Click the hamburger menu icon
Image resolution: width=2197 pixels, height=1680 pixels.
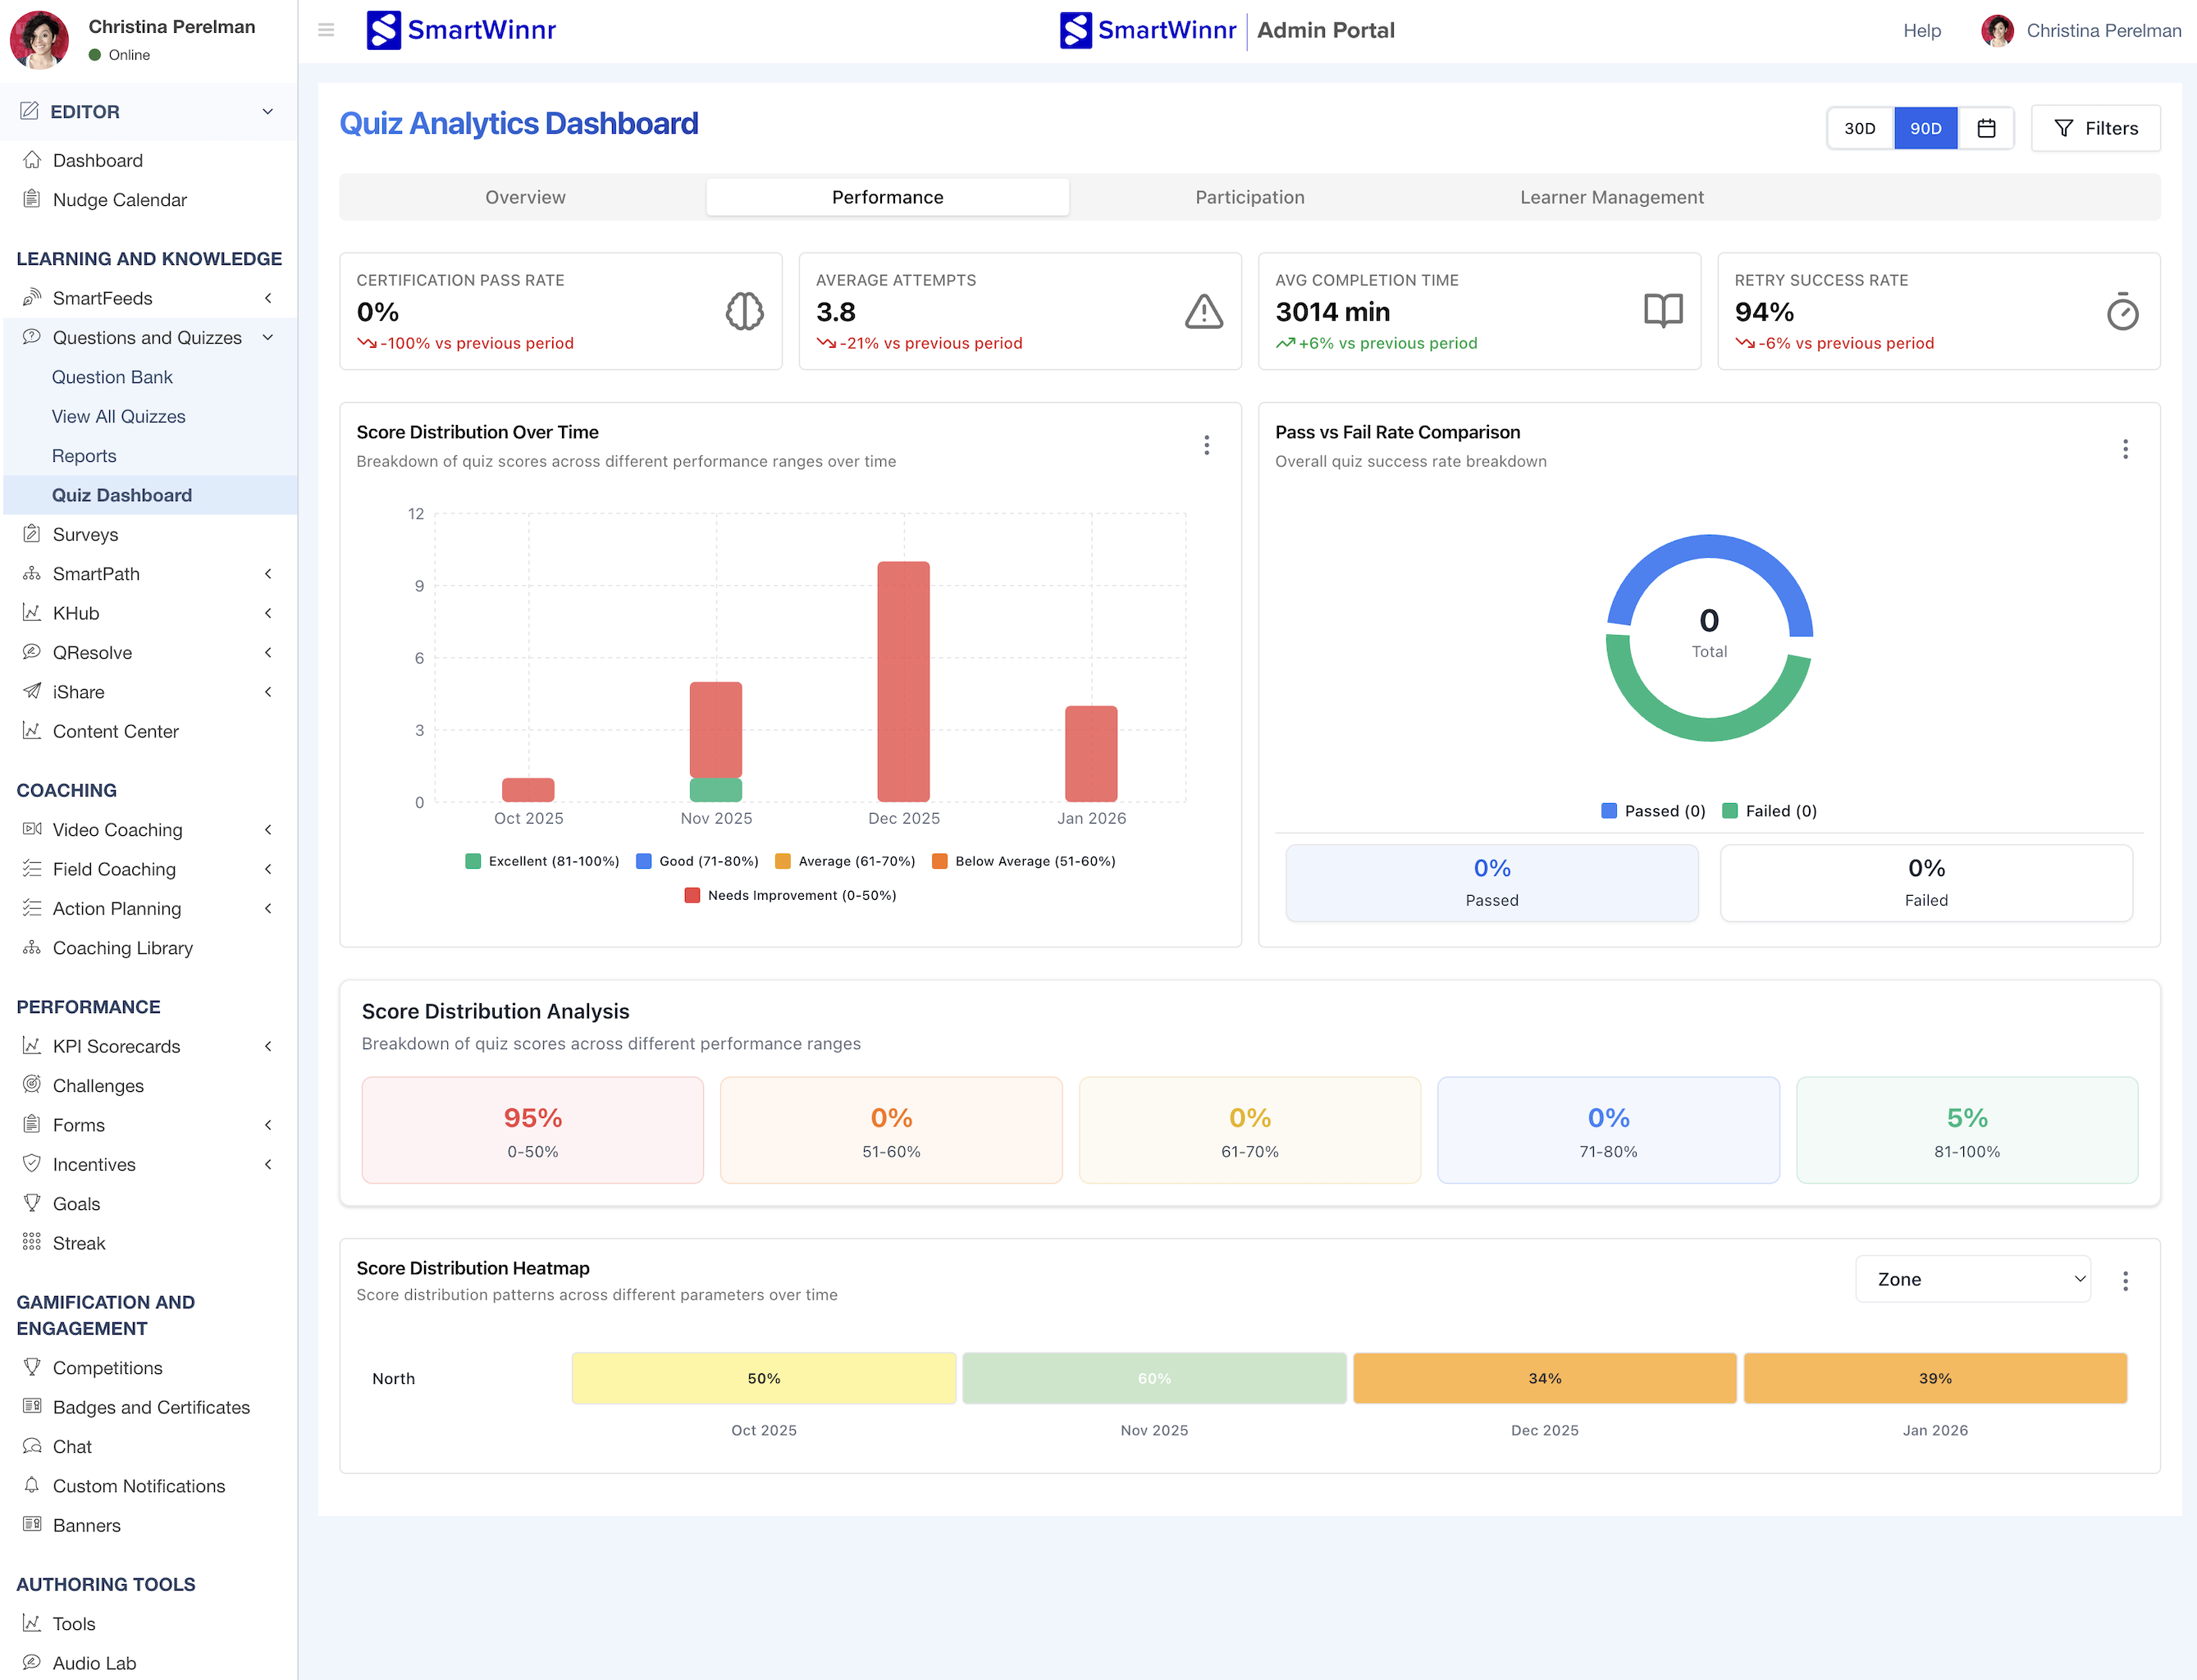326,30
